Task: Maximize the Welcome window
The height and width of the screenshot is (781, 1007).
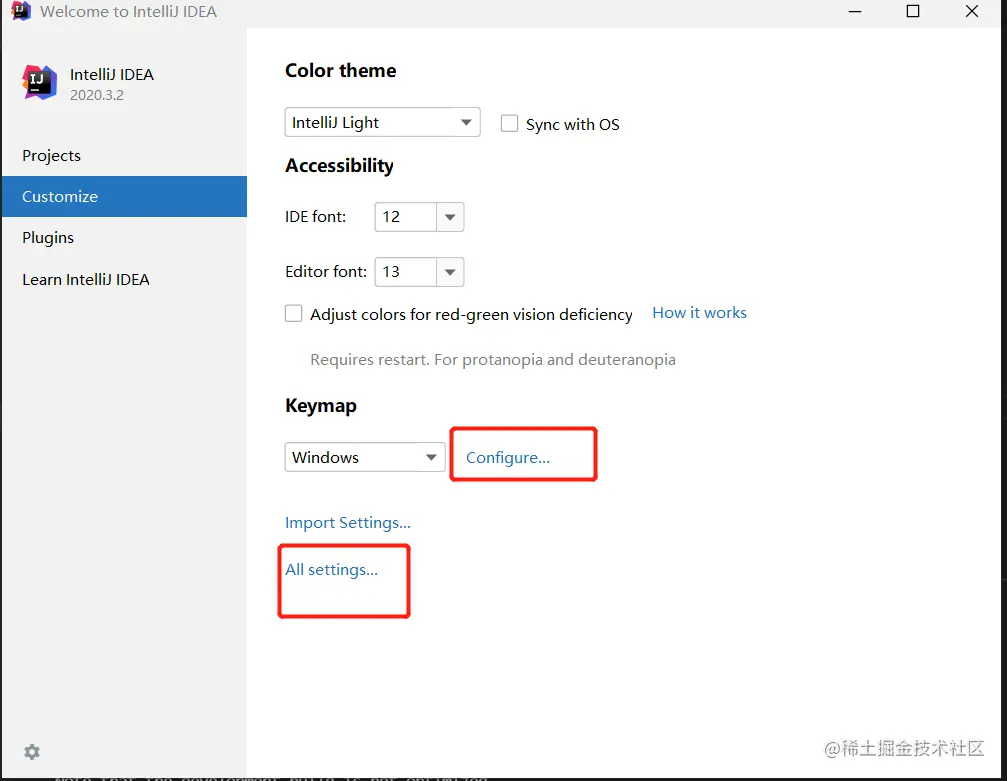Action: (913, 12)
